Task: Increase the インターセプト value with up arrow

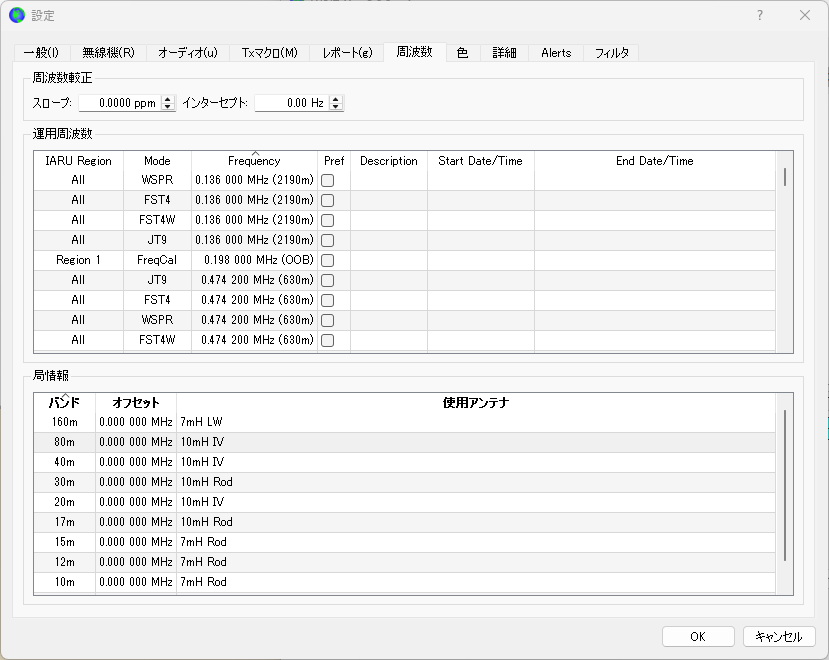Action: 336,99
